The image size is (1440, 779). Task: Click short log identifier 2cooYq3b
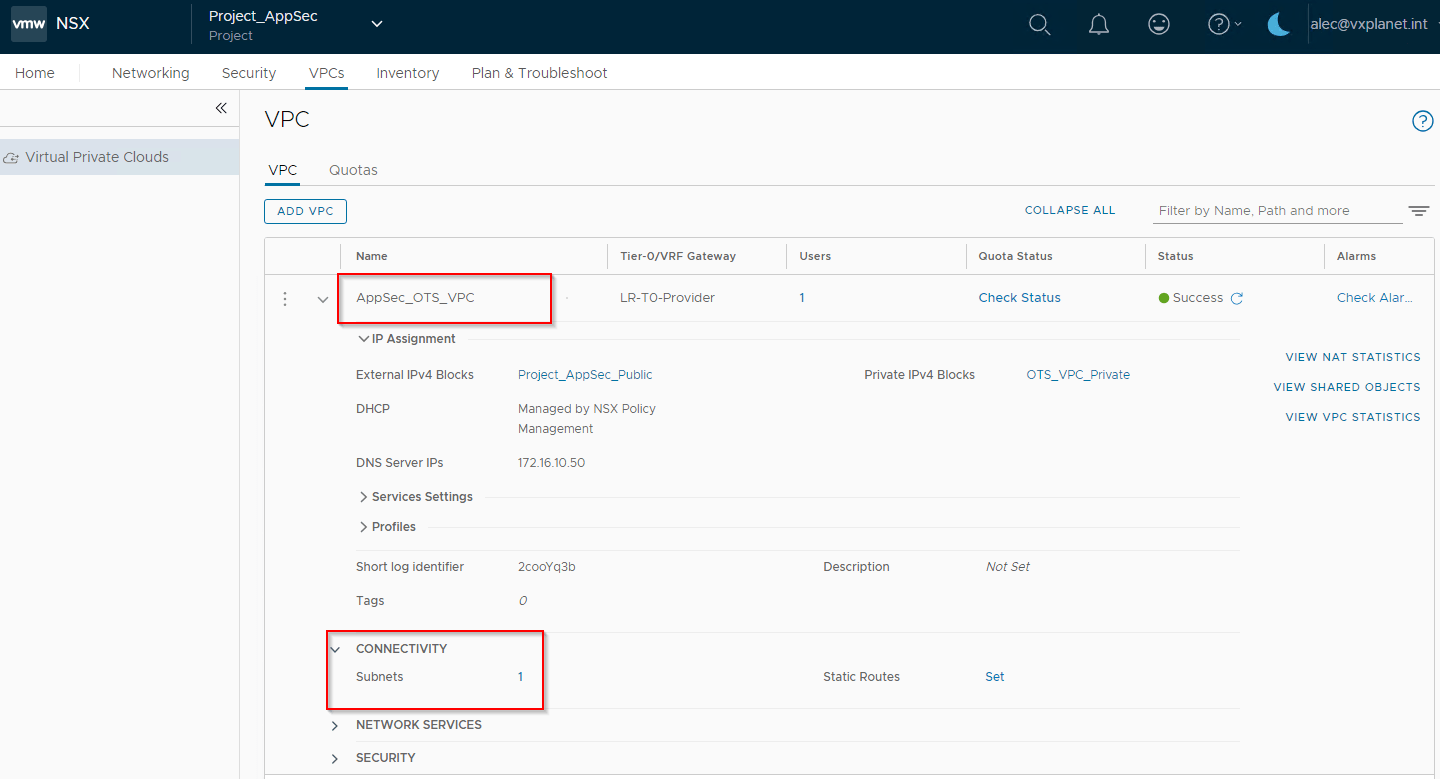point(547,567)
